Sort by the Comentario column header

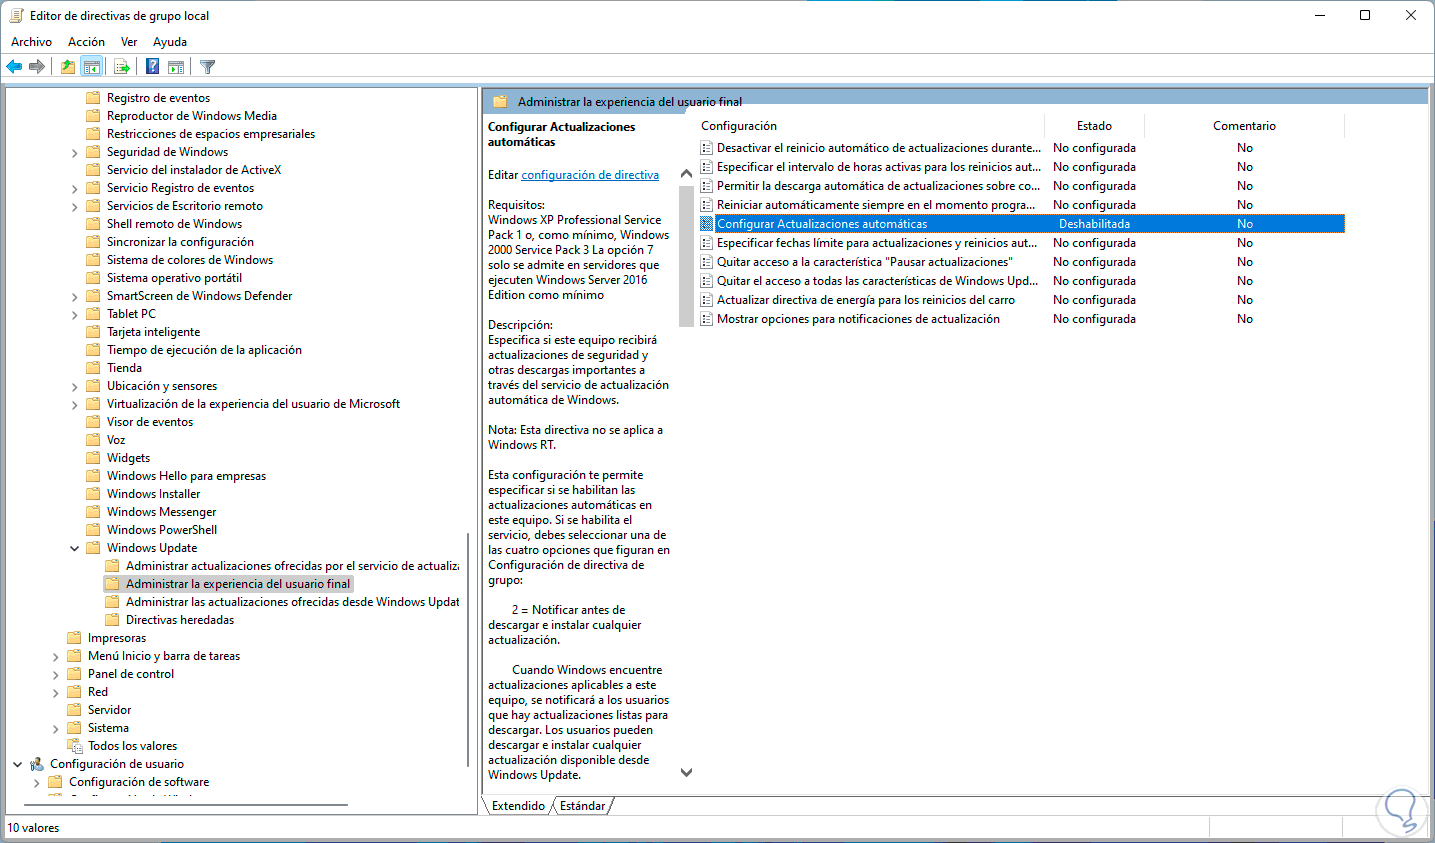[x=1245, y=126]
